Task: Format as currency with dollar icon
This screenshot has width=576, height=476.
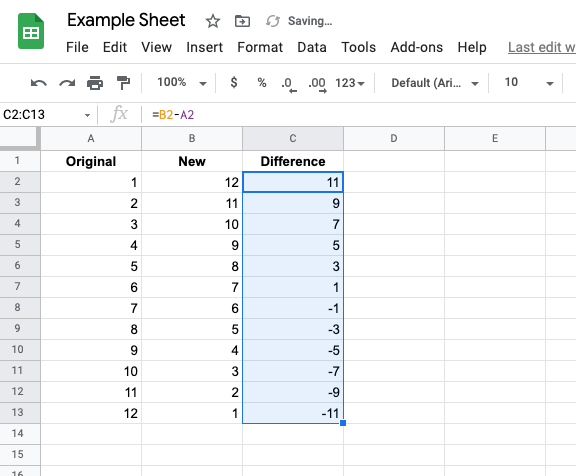Action: tap(234, 82)
